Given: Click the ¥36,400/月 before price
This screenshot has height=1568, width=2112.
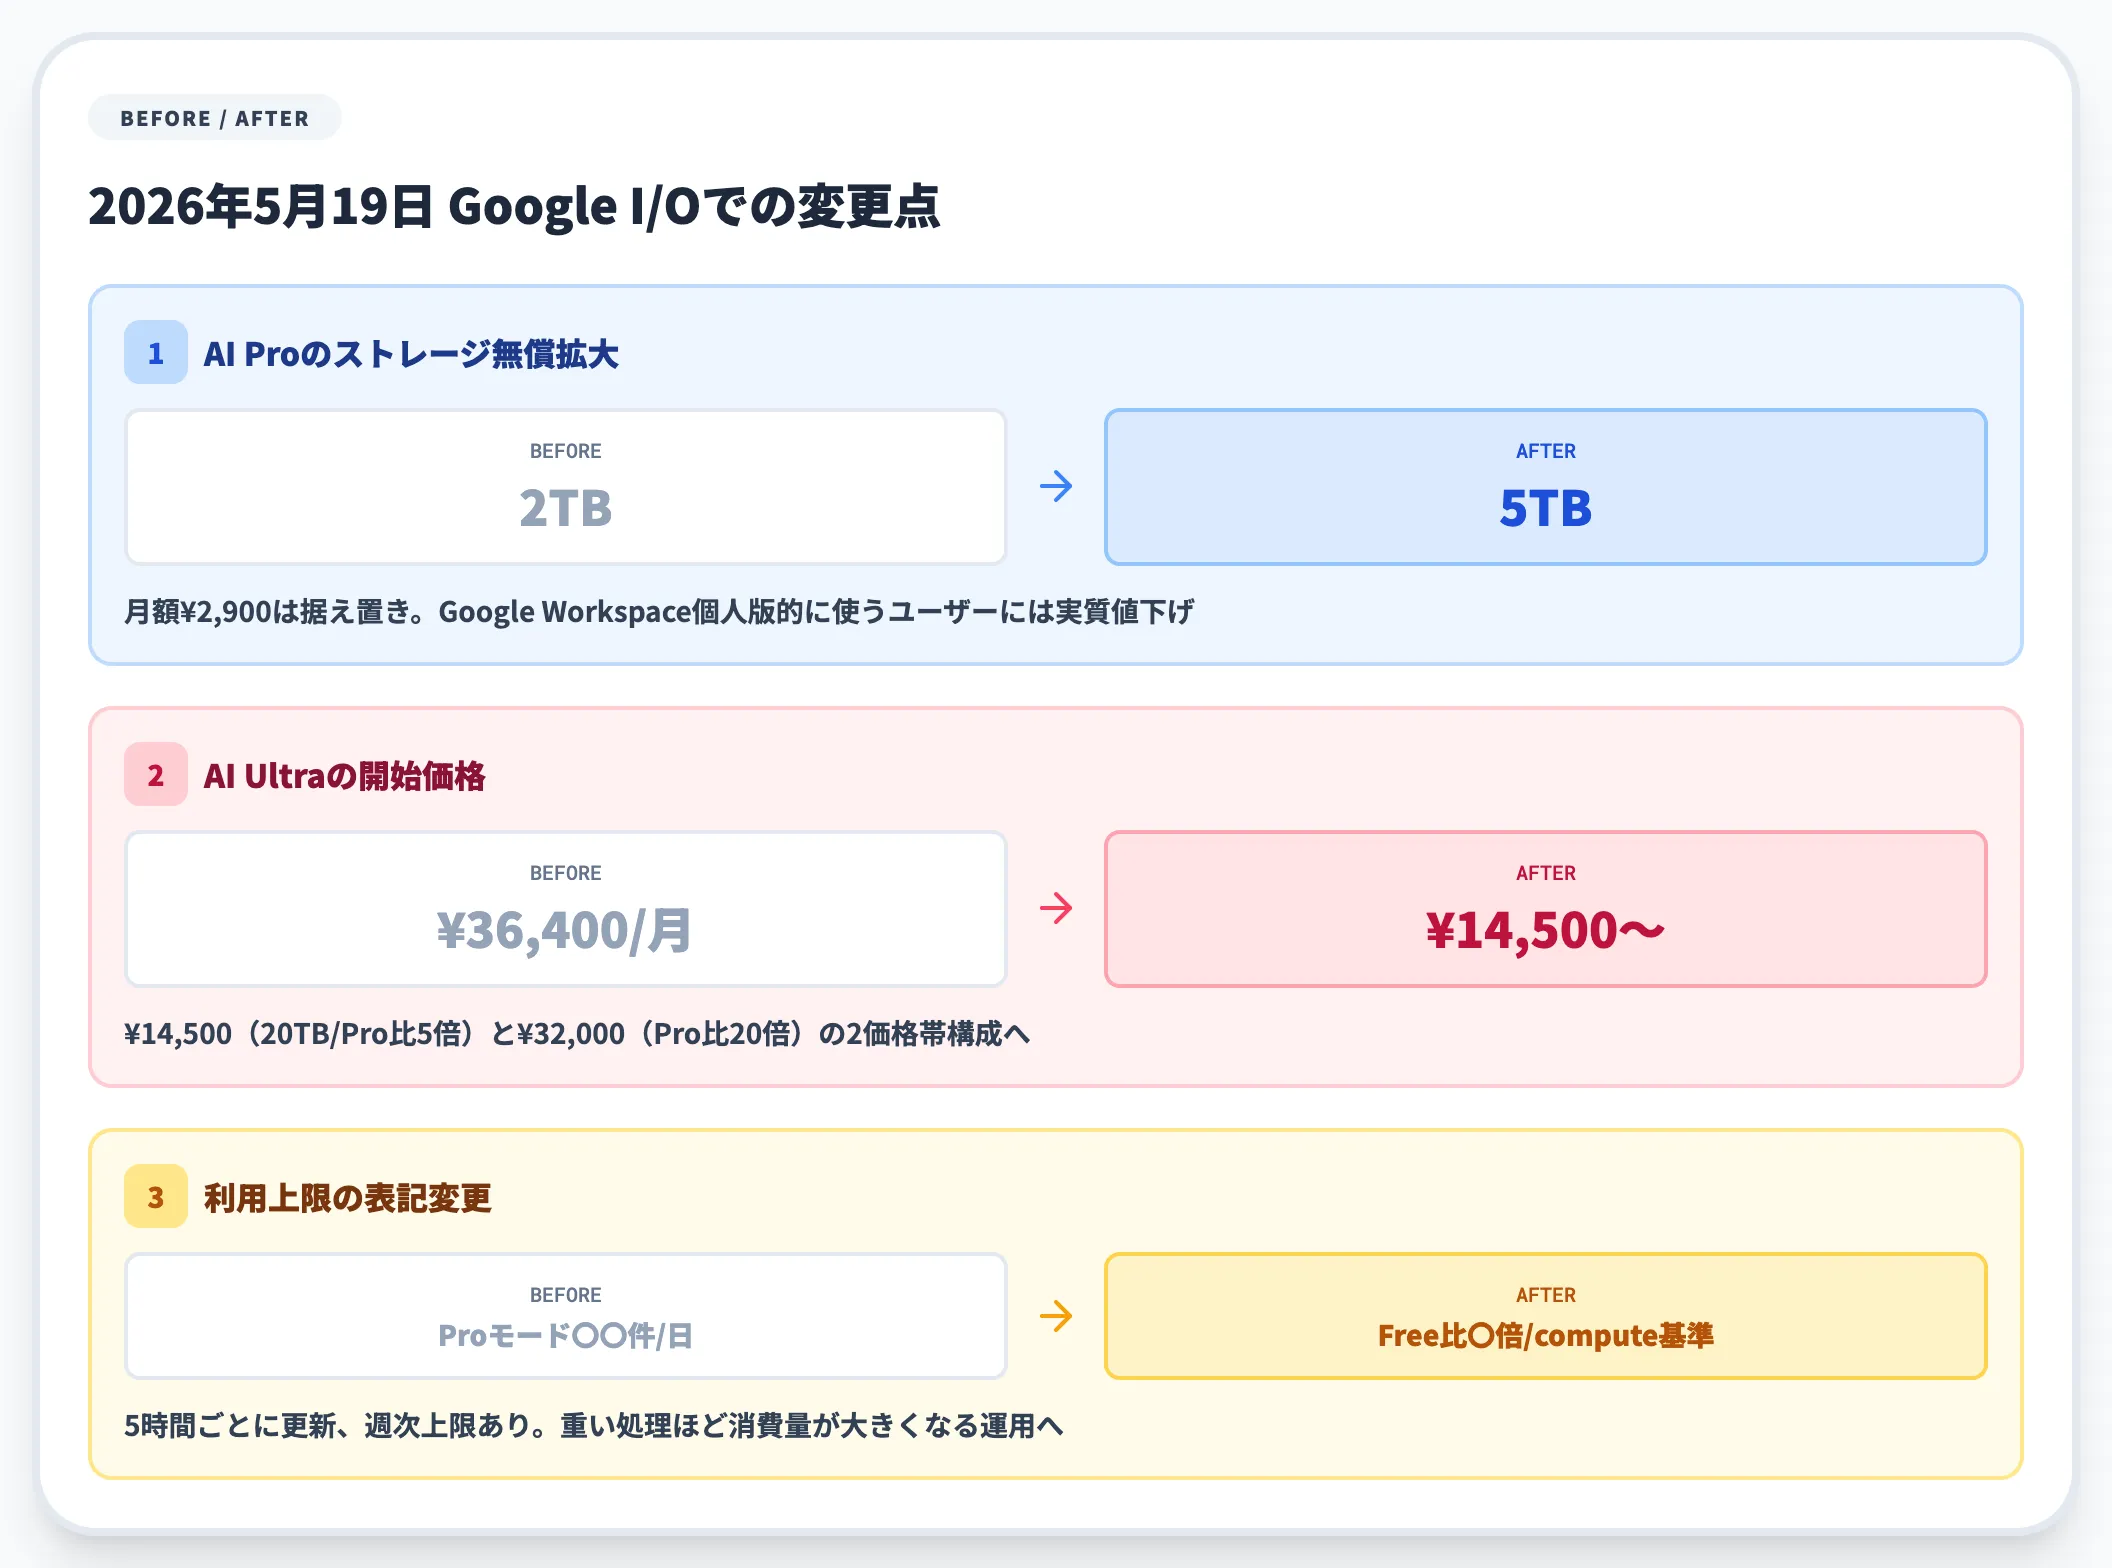Looking at the screenshot, I should pos(565,931).
